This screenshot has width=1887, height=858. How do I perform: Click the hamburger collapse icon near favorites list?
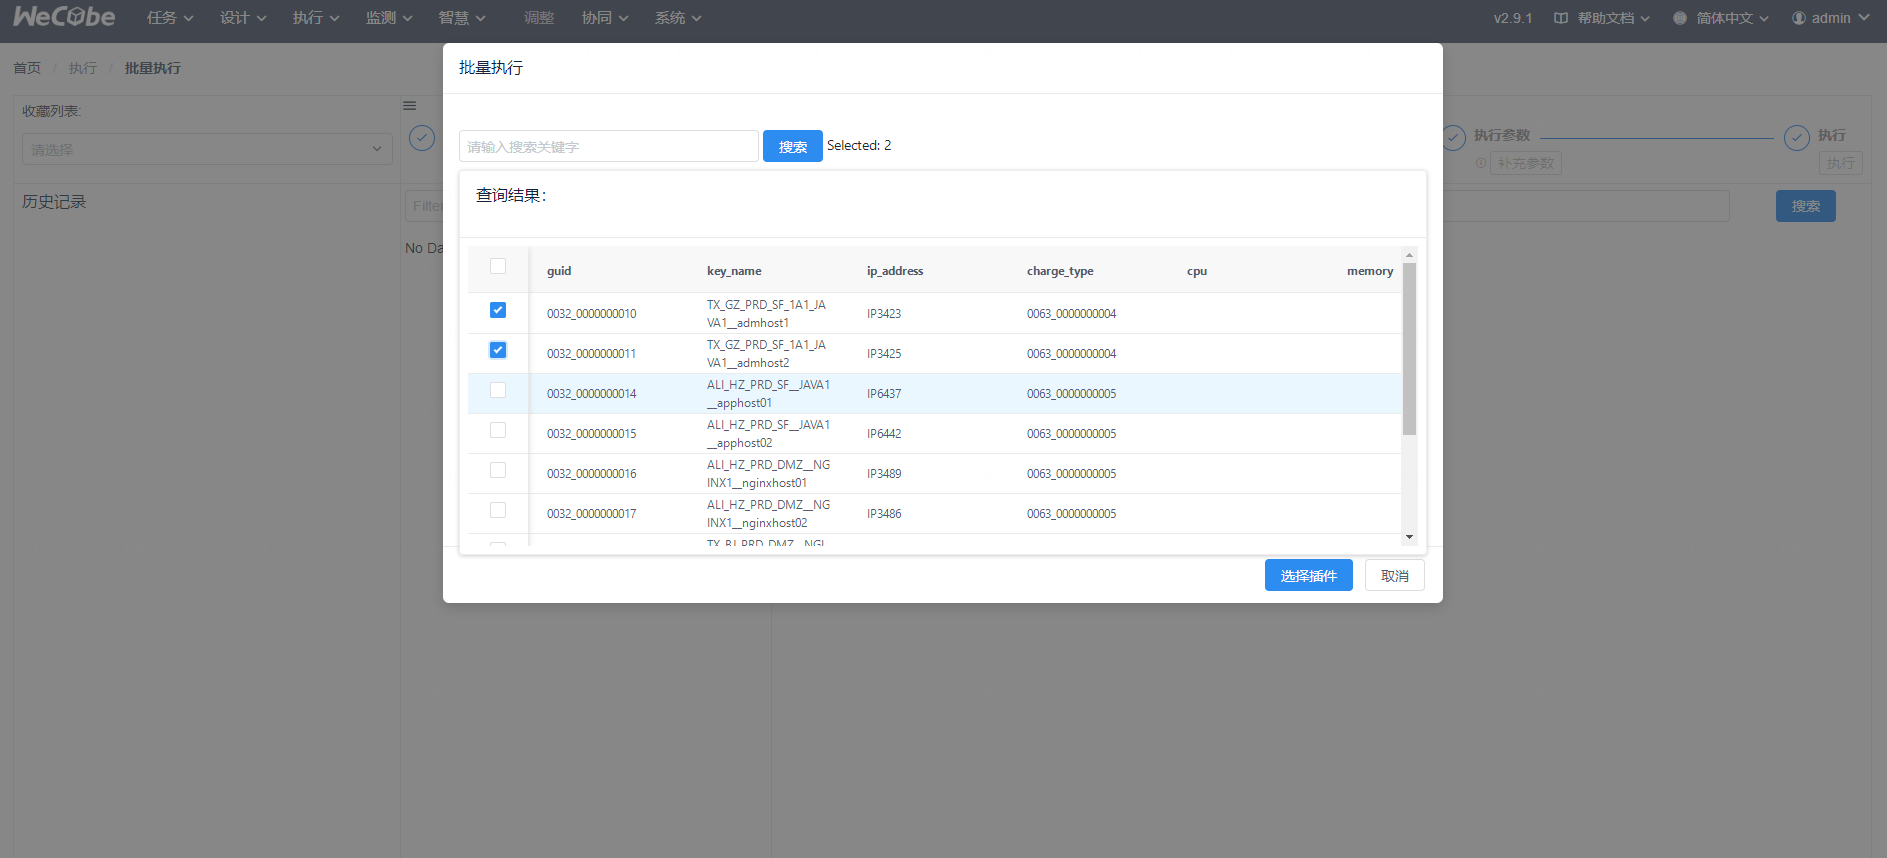tap(409, 106)
